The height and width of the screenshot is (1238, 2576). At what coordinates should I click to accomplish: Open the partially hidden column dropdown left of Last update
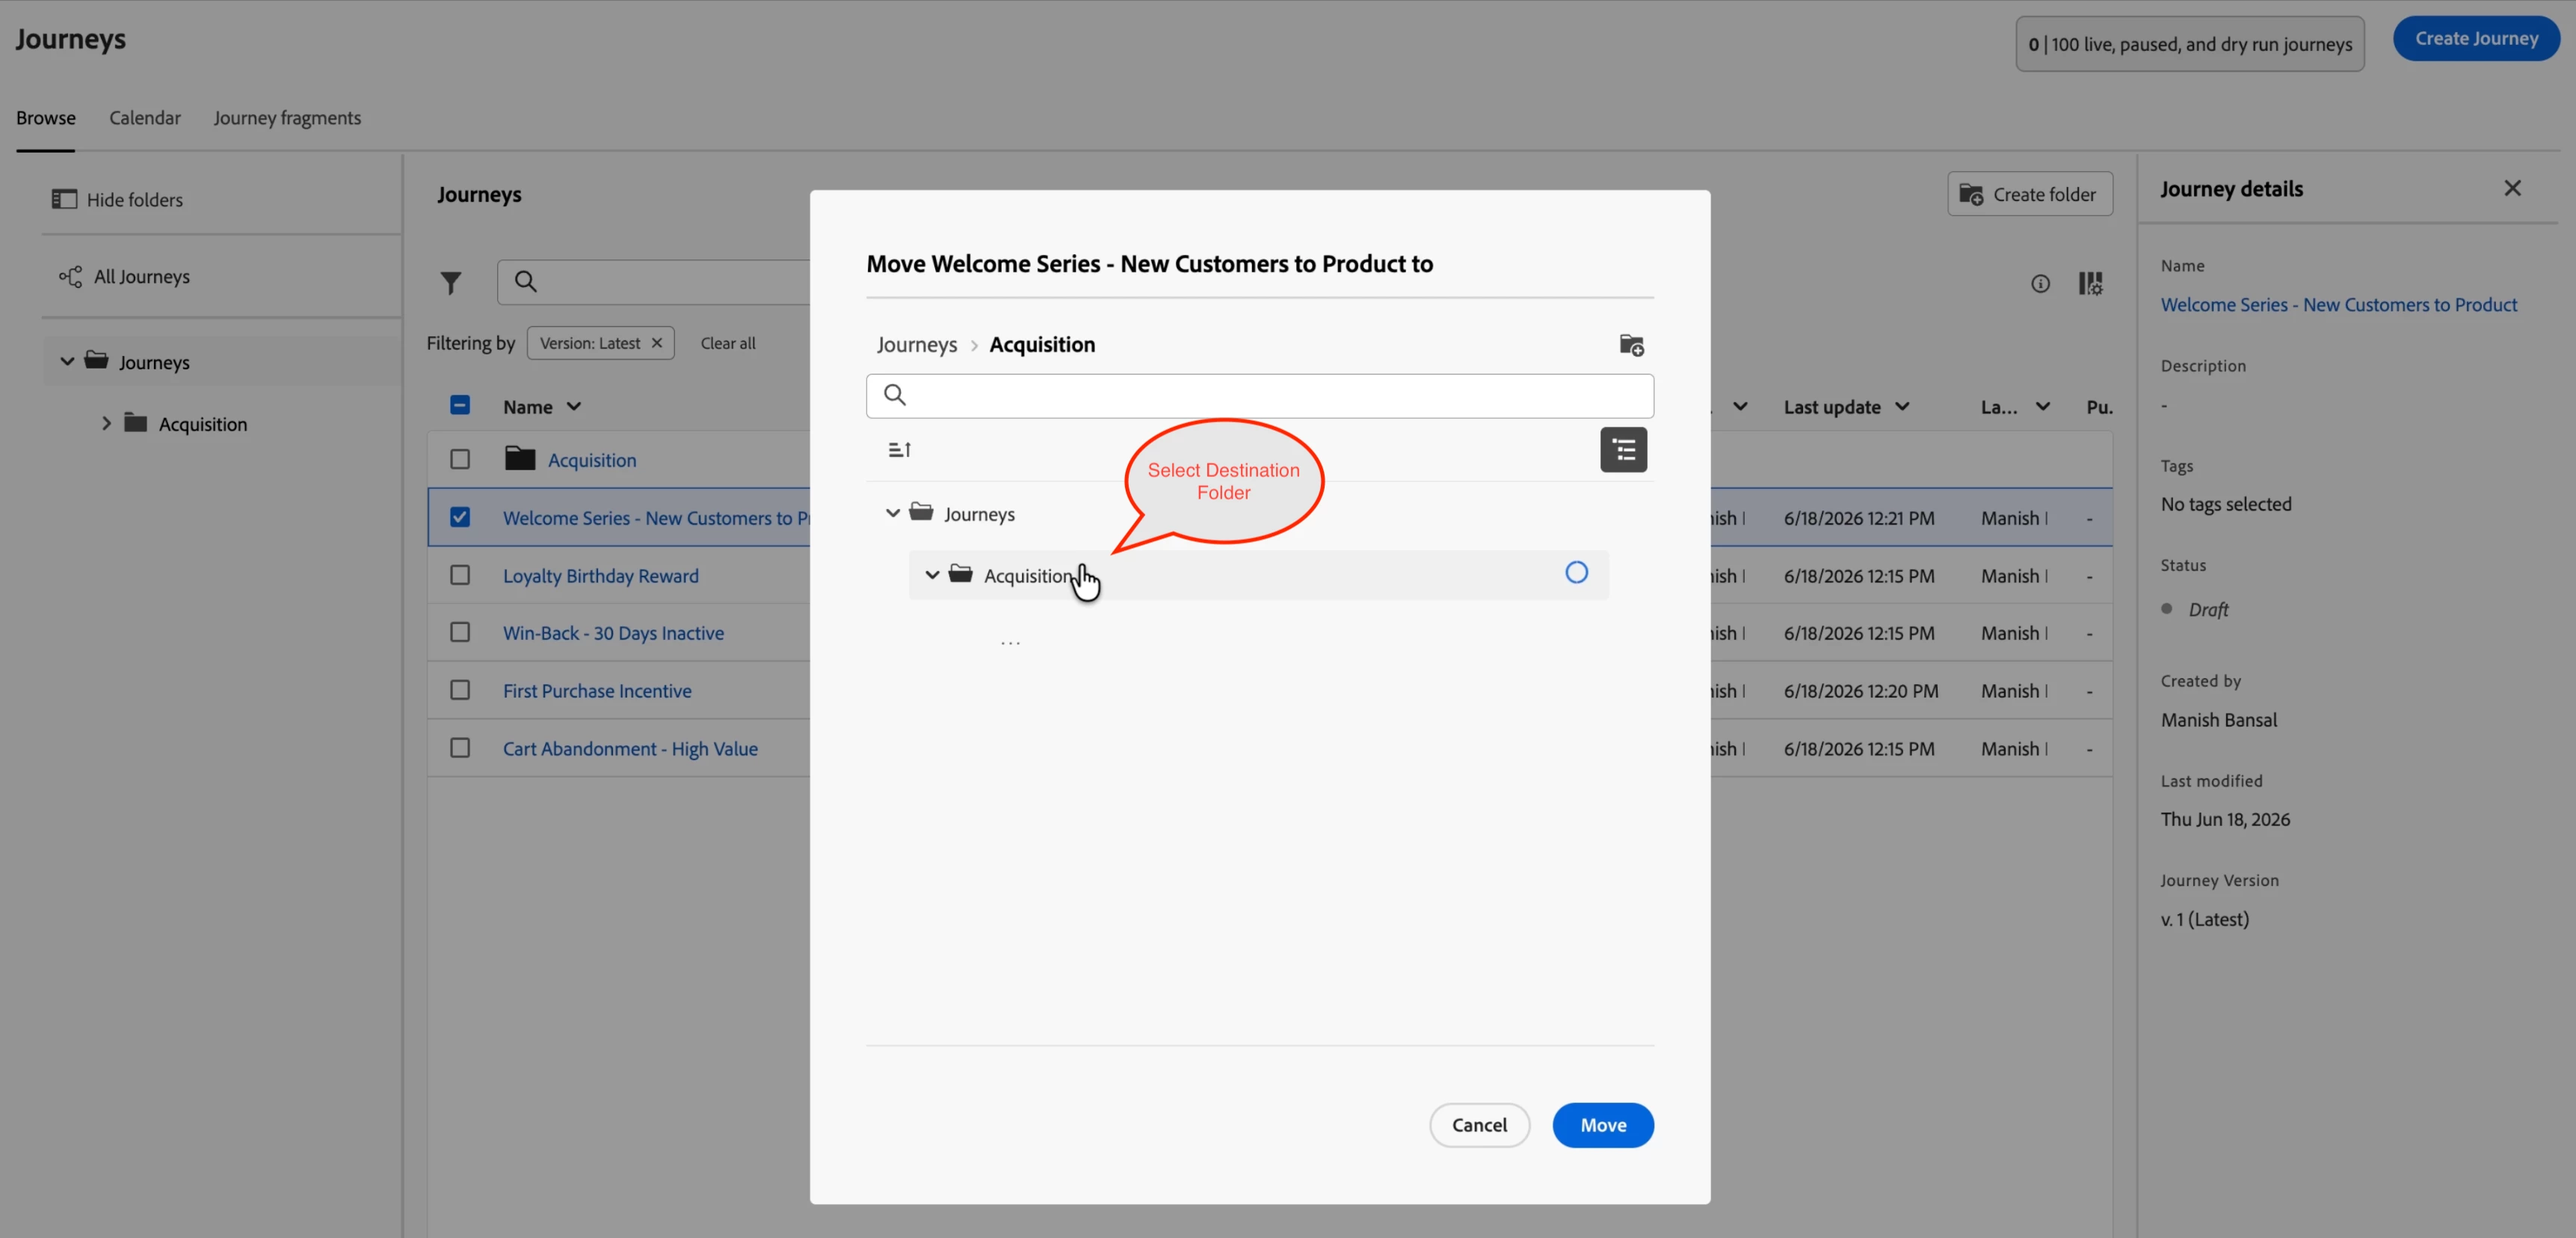[x=1740, y=407]
